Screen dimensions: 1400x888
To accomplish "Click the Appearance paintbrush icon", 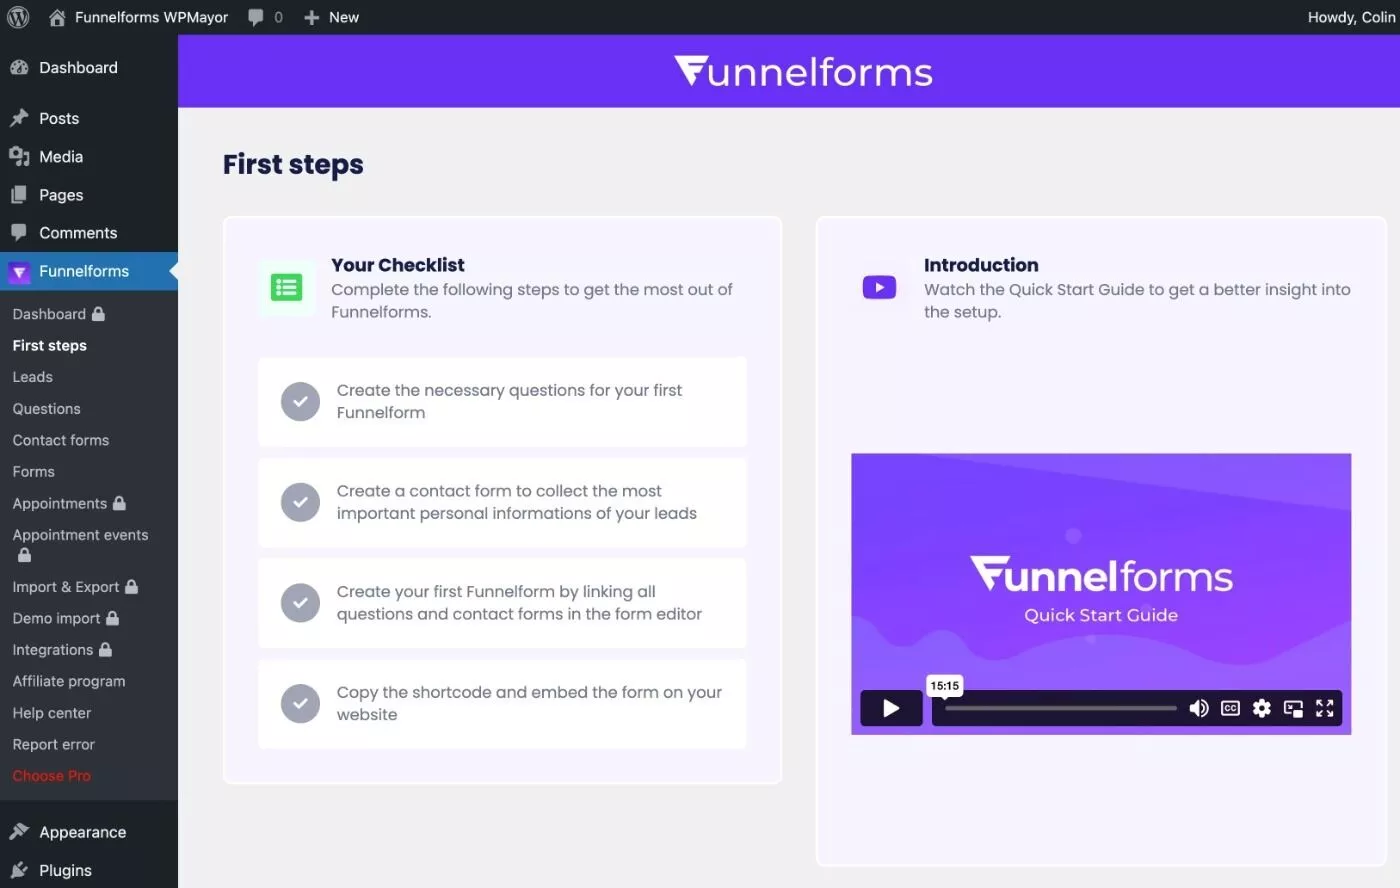I will [x=19, y=831].
